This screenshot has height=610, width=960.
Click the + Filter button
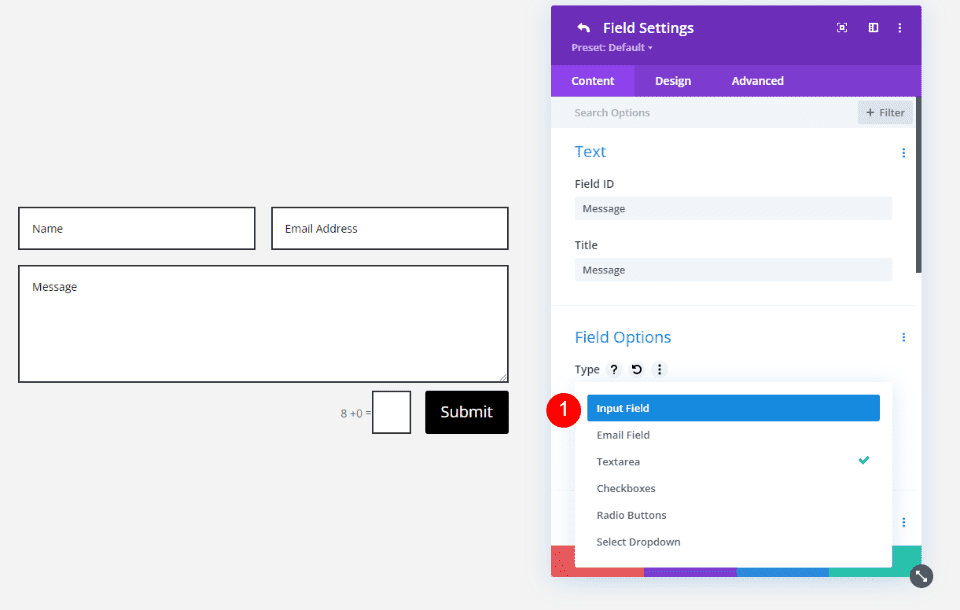pyautogui.click(x=885, y=112)
